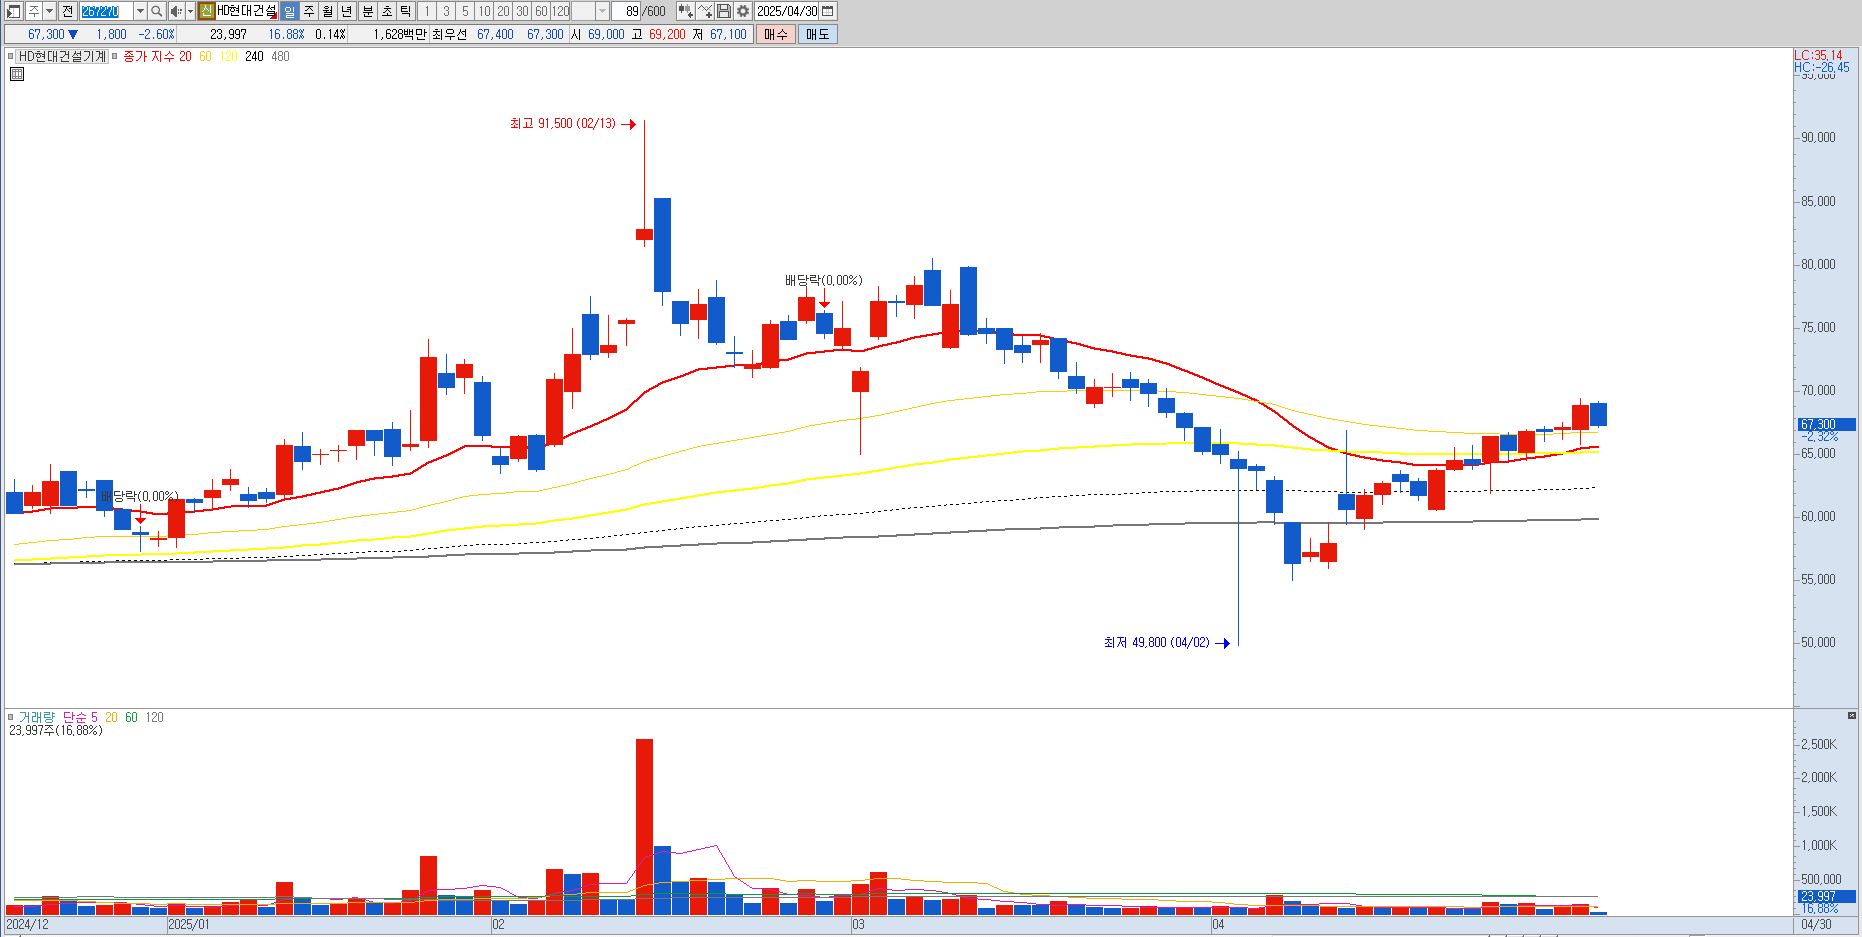Click the small square before 거래량 label
1862x937 pixels.
pos(11,717)
